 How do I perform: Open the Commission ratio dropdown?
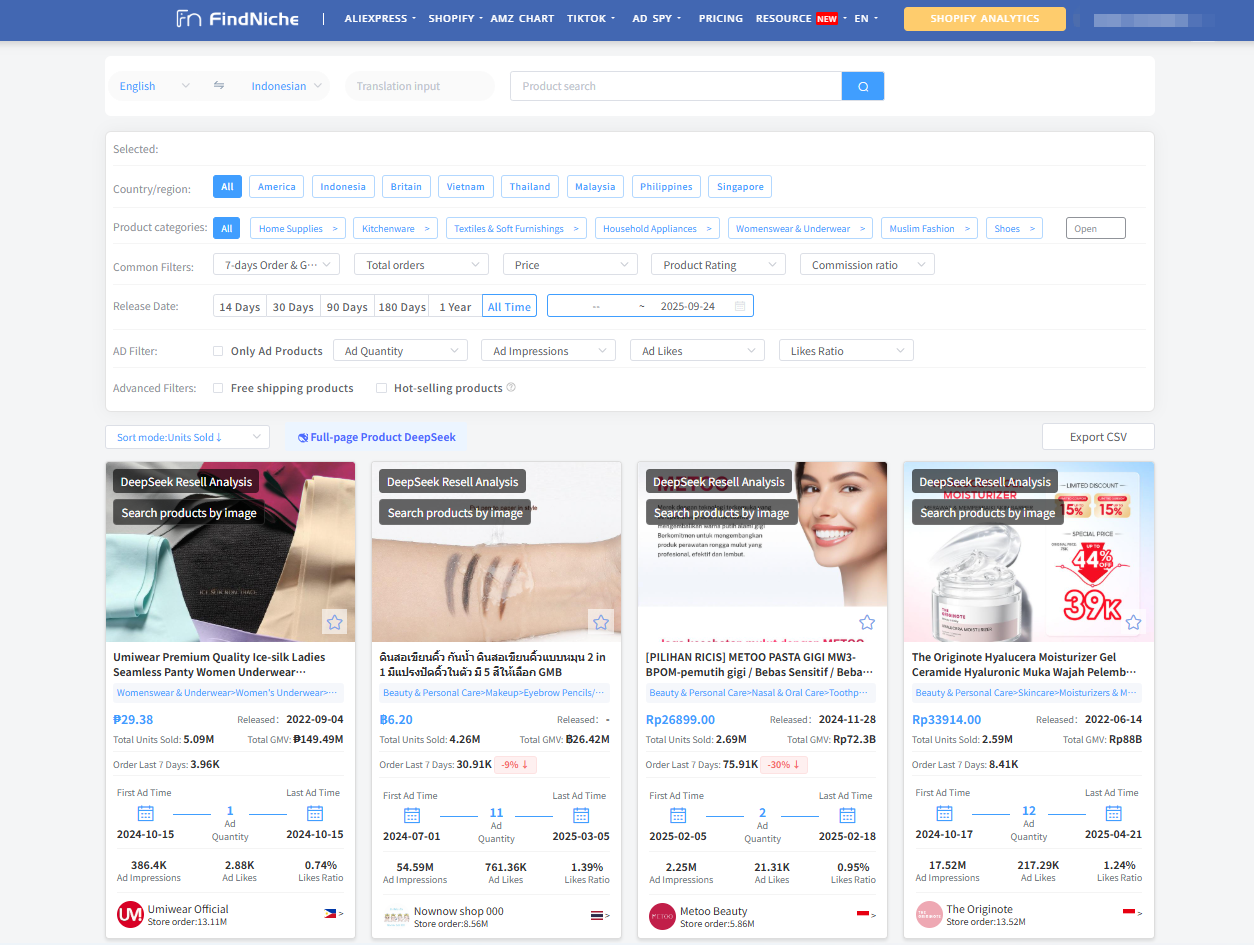point(866,265)
